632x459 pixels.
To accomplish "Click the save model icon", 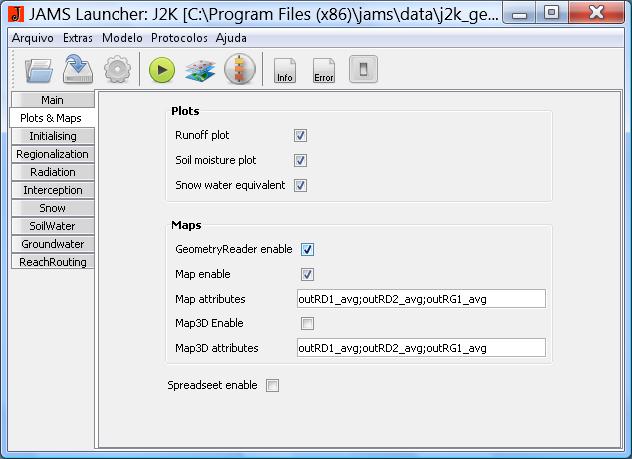I will click(77, 70).
